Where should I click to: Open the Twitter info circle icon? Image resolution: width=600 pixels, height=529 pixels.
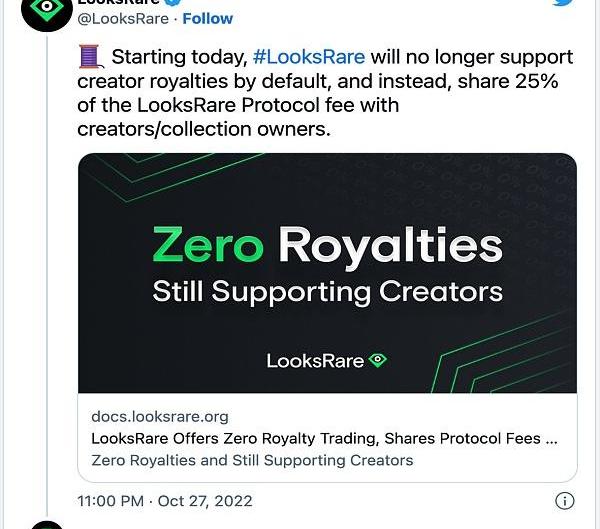(564, 501)
